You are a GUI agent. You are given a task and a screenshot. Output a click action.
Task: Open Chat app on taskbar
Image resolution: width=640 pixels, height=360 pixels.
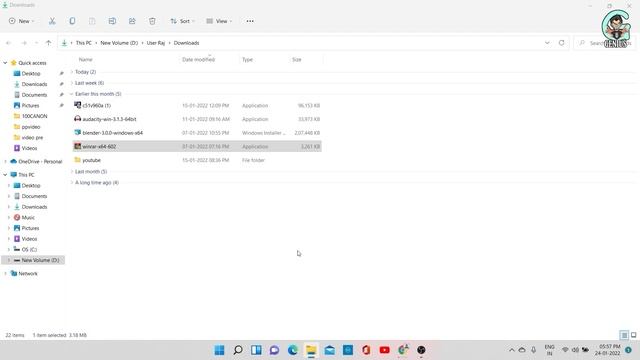tap(274, 350)
